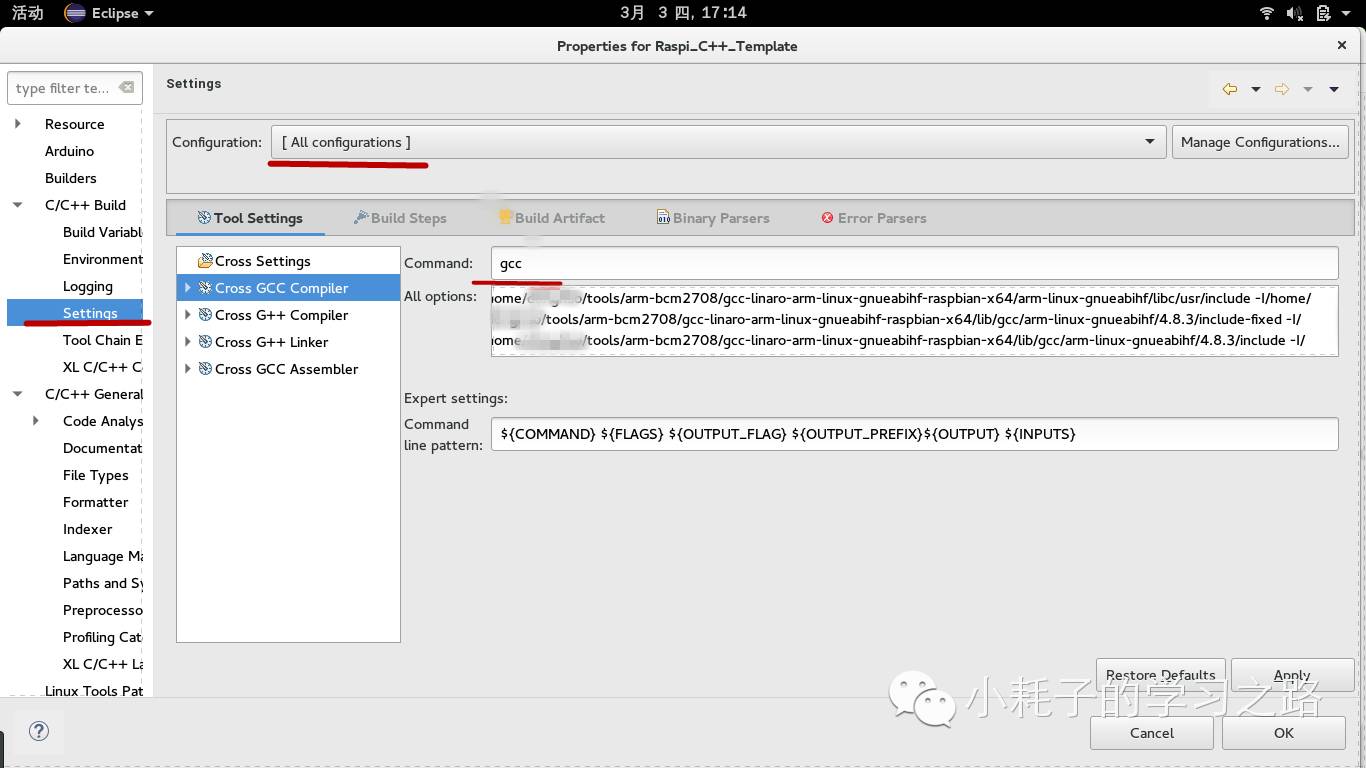Switch to the Error Parsers tab
Image resolution: width=1366 pixels, height=768 pixels.
point(874,218)
